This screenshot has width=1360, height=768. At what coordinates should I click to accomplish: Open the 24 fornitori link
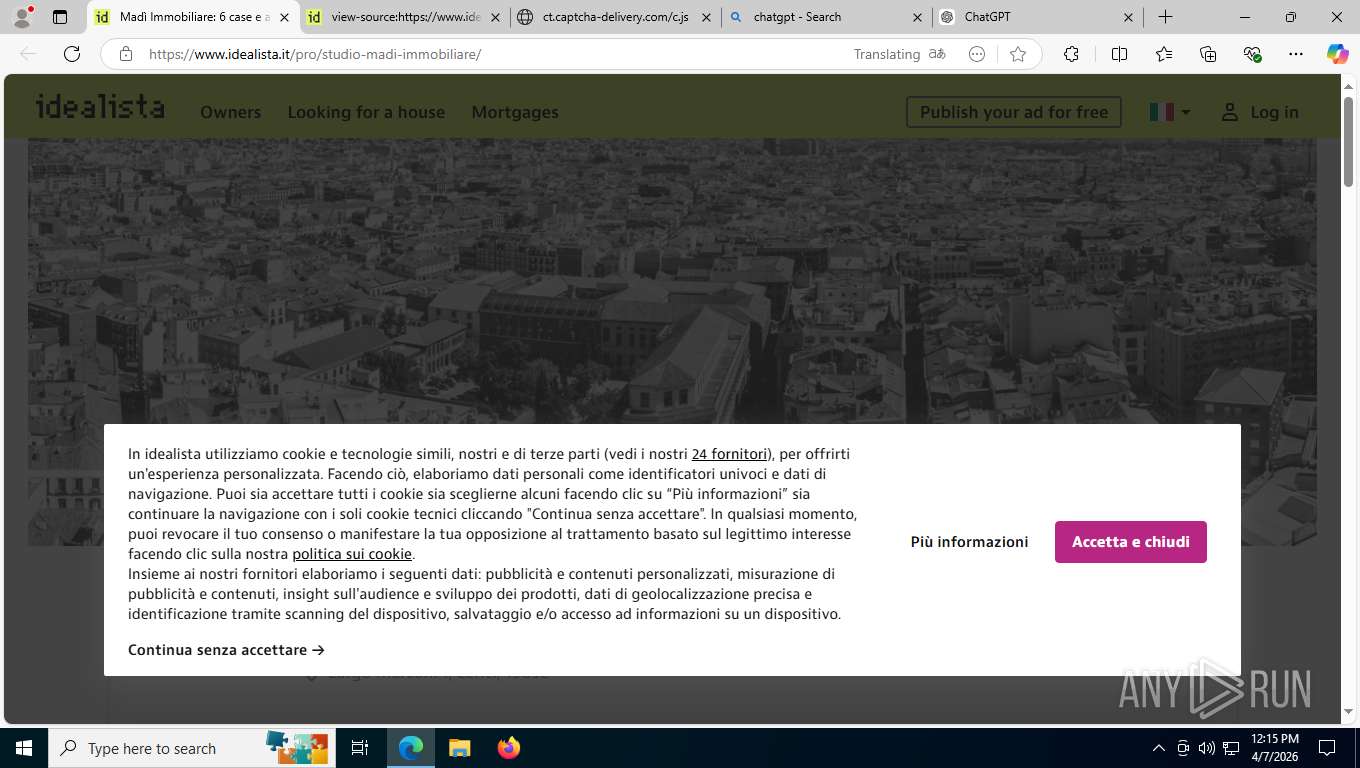pos(729,454)
